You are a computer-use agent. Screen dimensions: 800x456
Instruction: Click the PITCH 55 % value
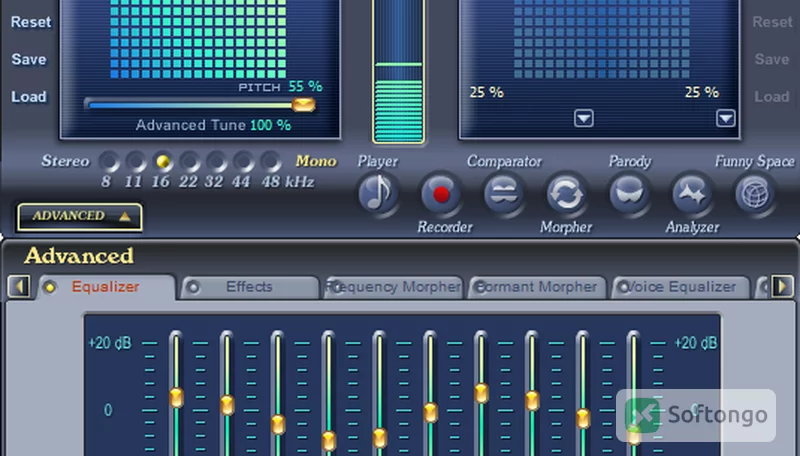click(x=306, y=87)
